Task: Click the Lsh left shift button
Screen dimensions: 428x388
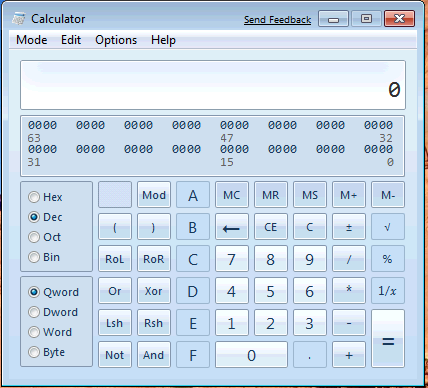Action: 115,323
